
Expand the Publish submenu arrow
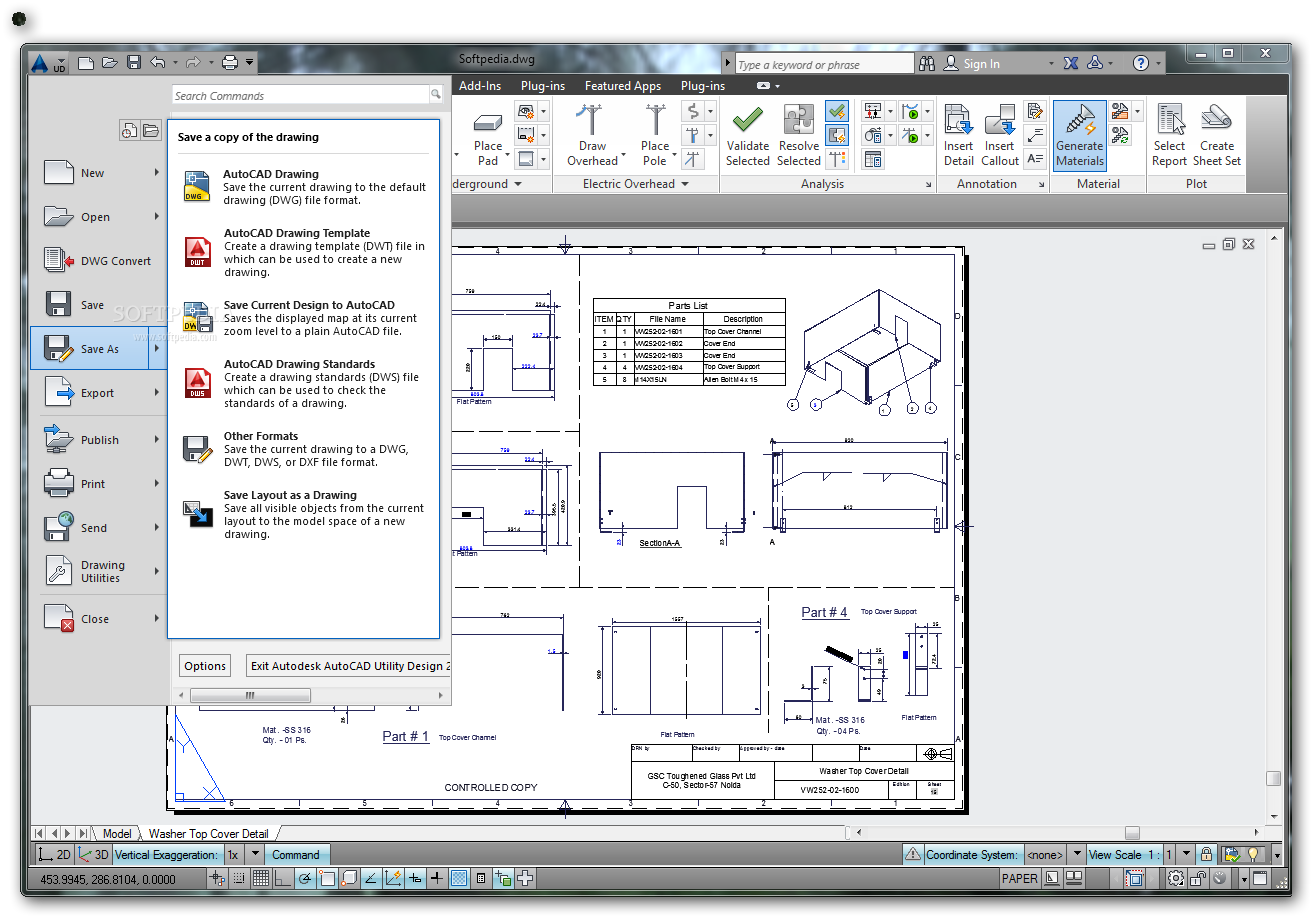point(157,440)
